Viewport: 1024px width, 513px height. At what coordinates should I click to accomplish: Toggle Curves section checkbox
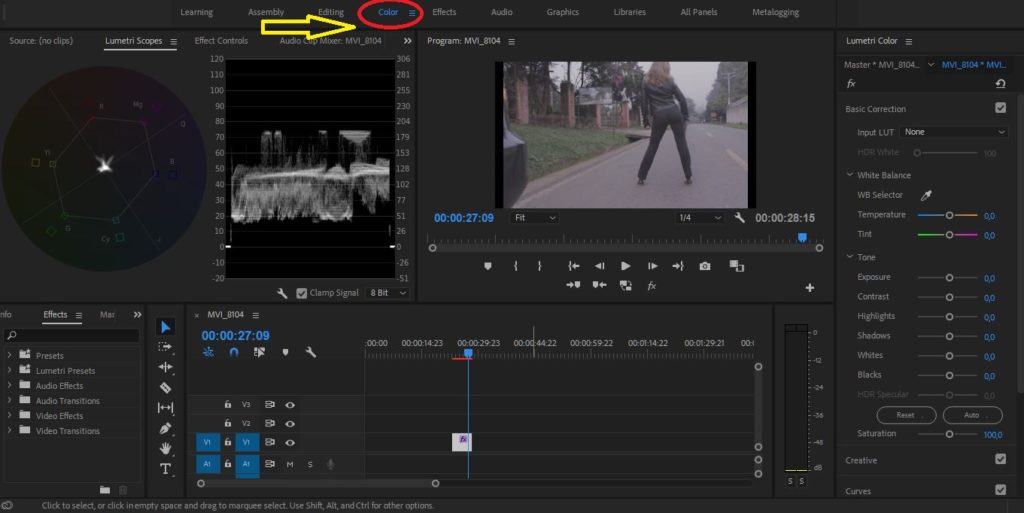pyautogui.click(x=1000, y=490)
